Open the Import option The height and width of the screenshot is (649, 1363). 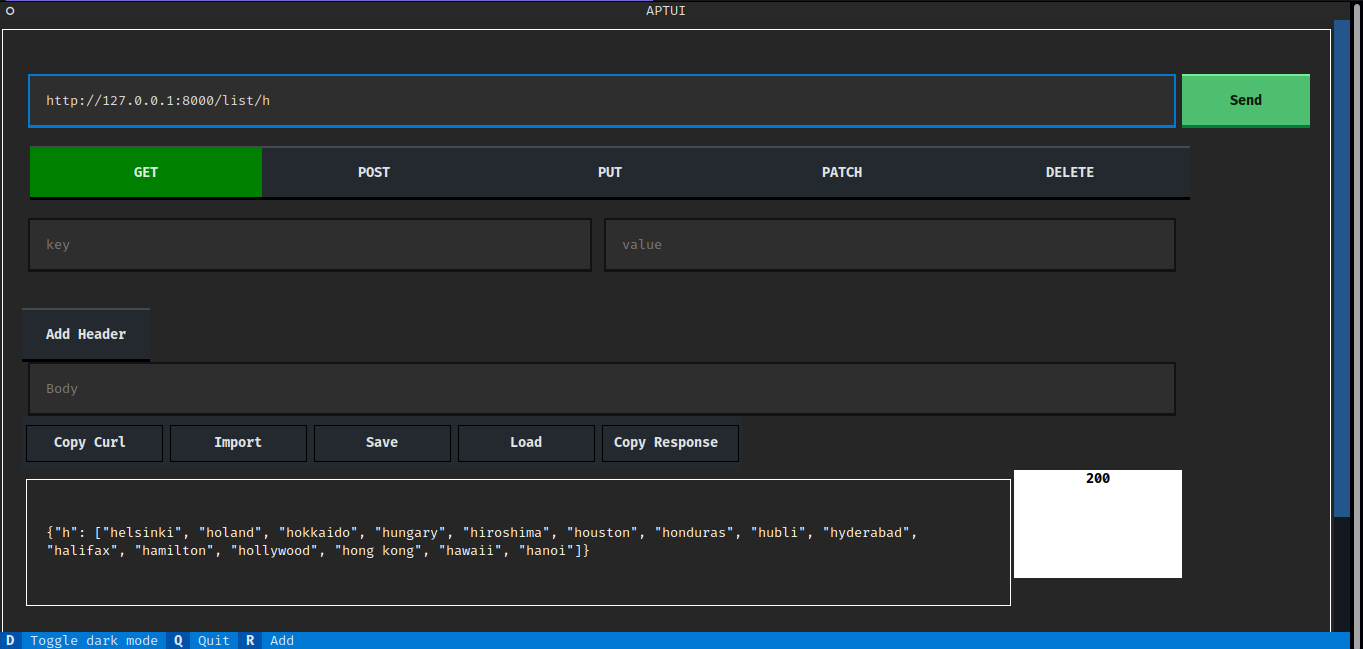click(238, 443)
